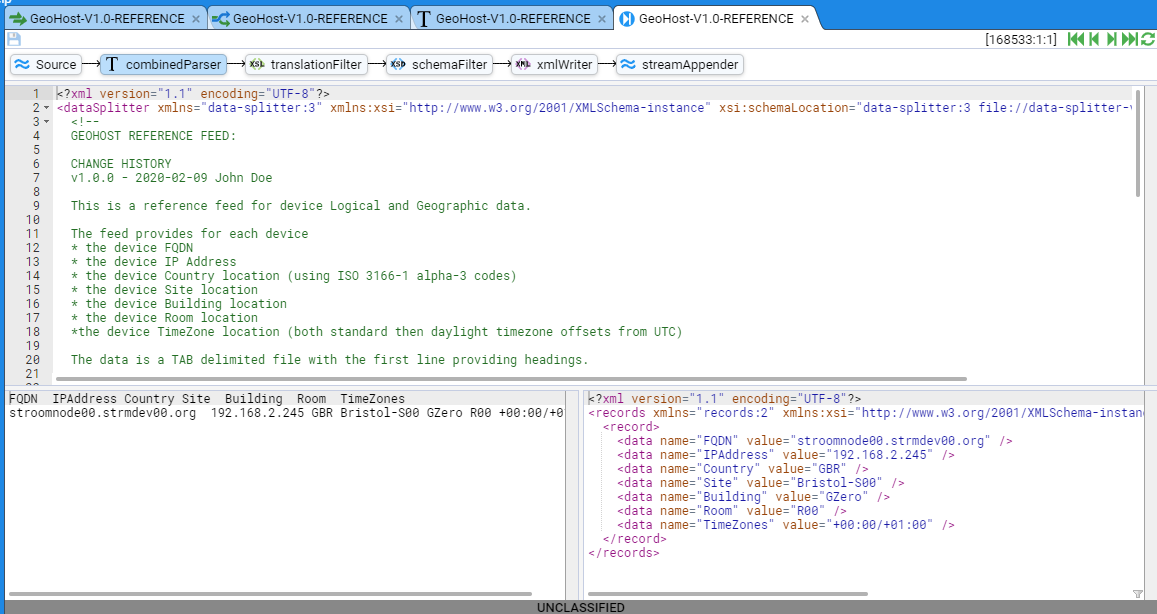Viewport: 1157px width, 614px height.
Task: Open the filter icon in output pane
Action: click(1138, 594)
